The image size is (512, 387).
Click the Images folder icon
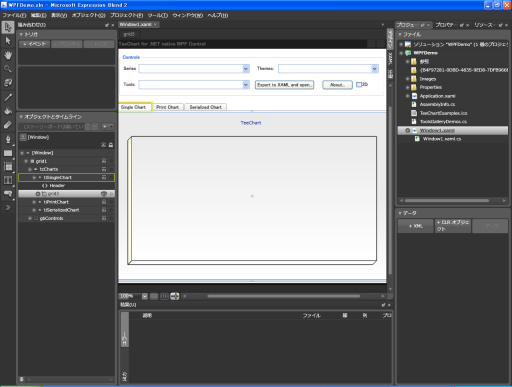tap(414, 79)
